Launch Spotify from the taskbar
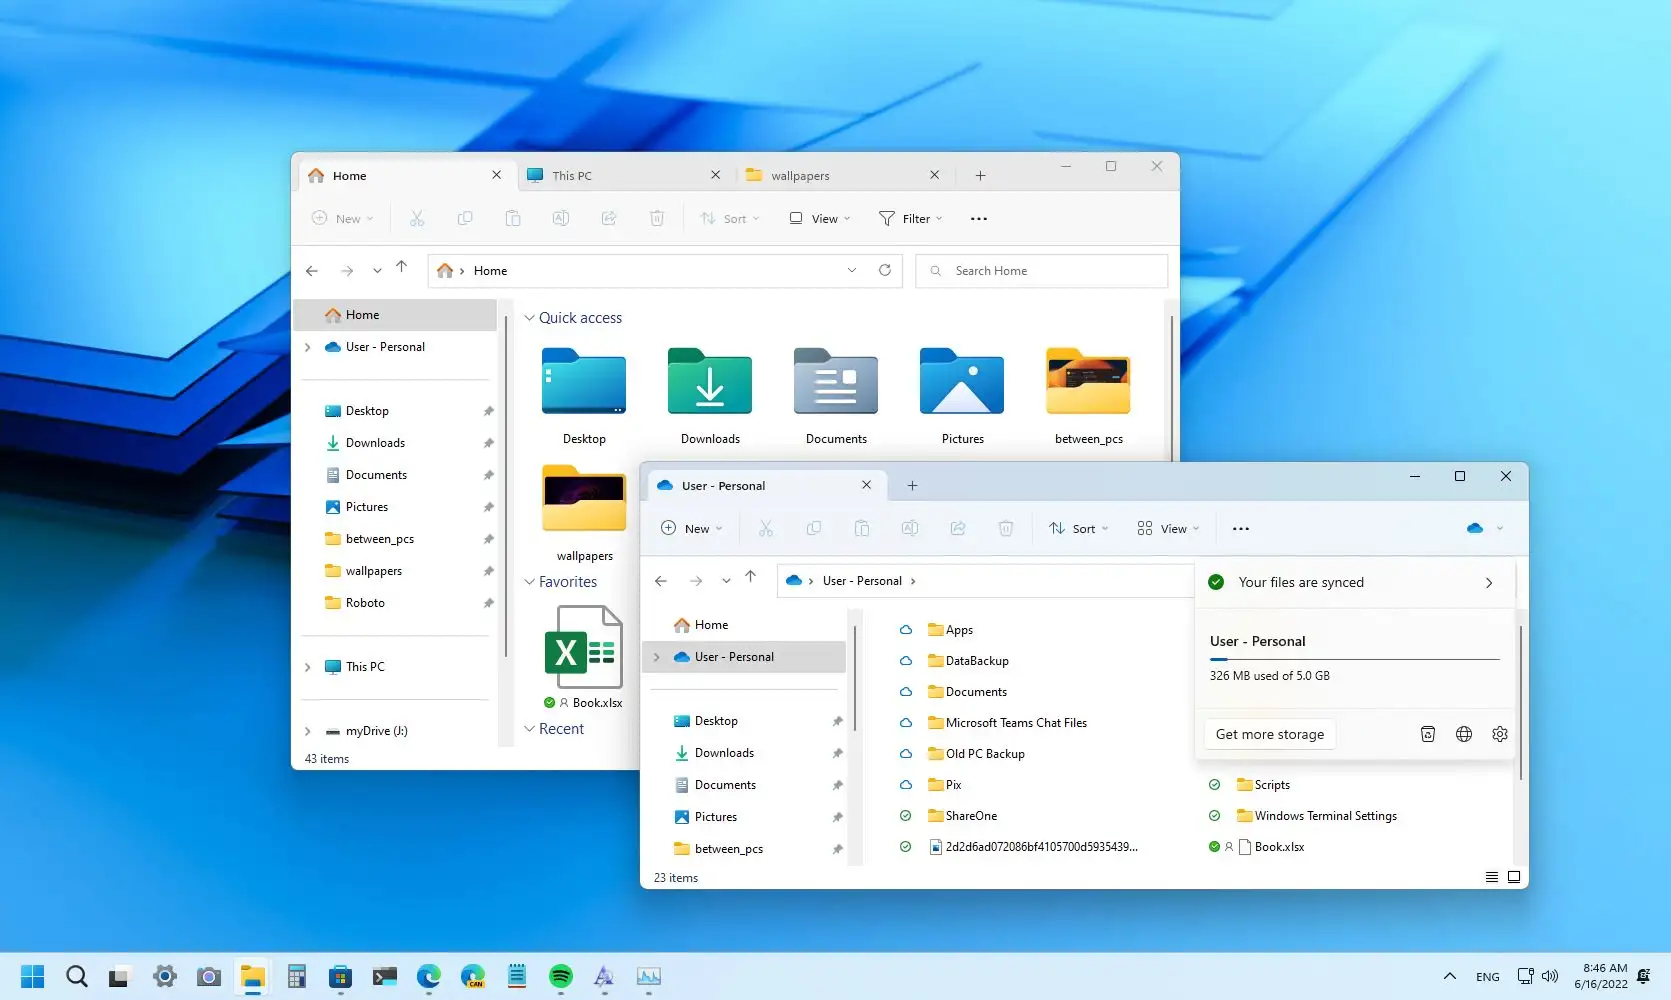This screenshot has width=1671, height=1000. tap(560, 977)
